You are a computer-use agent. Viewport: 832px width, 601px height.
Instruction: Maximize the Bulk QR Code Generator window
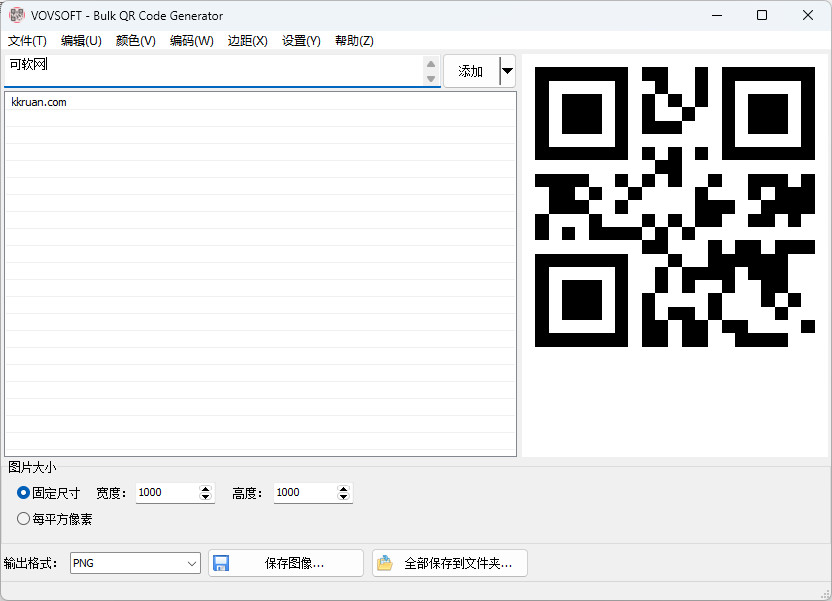tap(762, 15)
